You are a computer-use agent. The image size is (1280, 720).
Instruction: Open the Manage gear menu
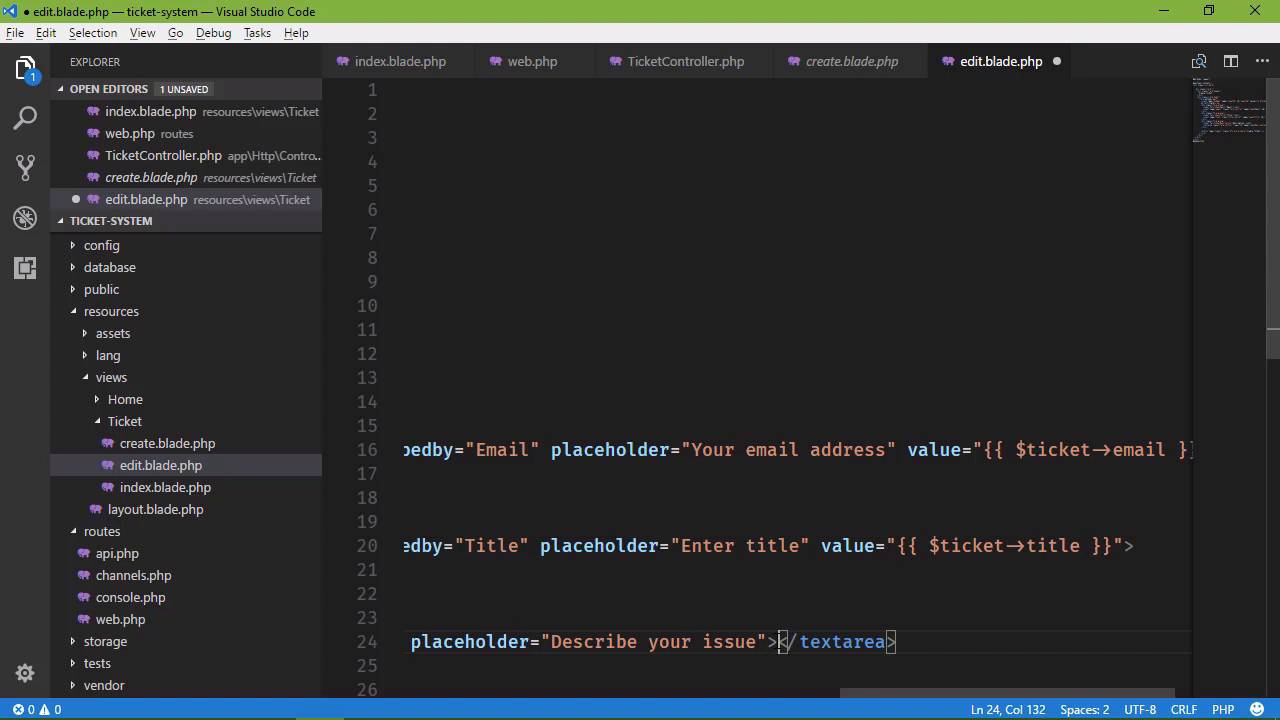coord(25,673)
